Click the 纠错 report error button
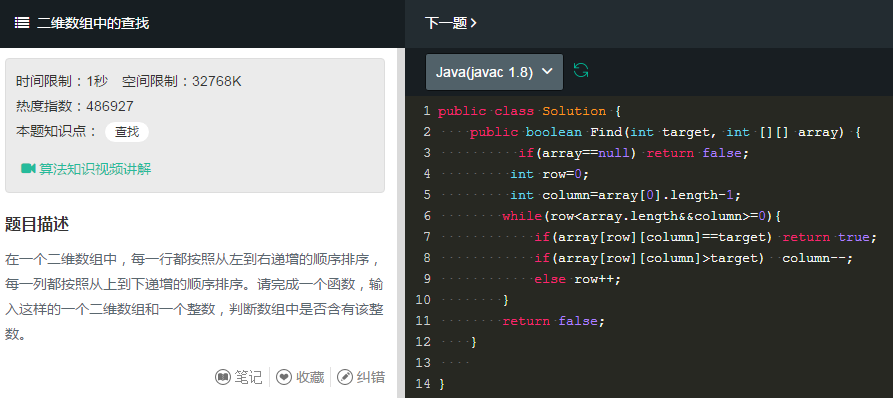The width and height of the screenshot is (893, 398). pyautogui.click(x=362, y=377)
